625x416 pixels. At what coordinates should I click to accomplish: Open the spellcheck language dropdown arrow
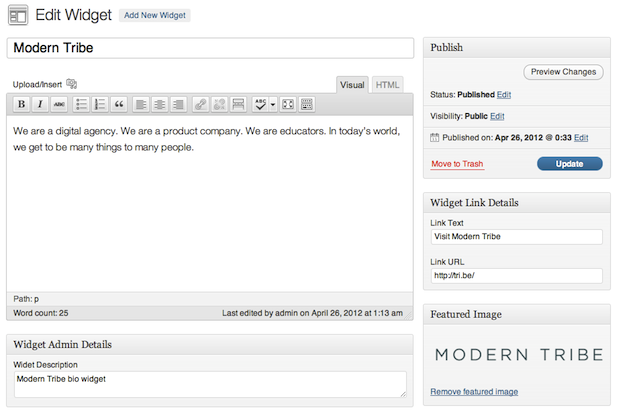click(x=272, y=104)
